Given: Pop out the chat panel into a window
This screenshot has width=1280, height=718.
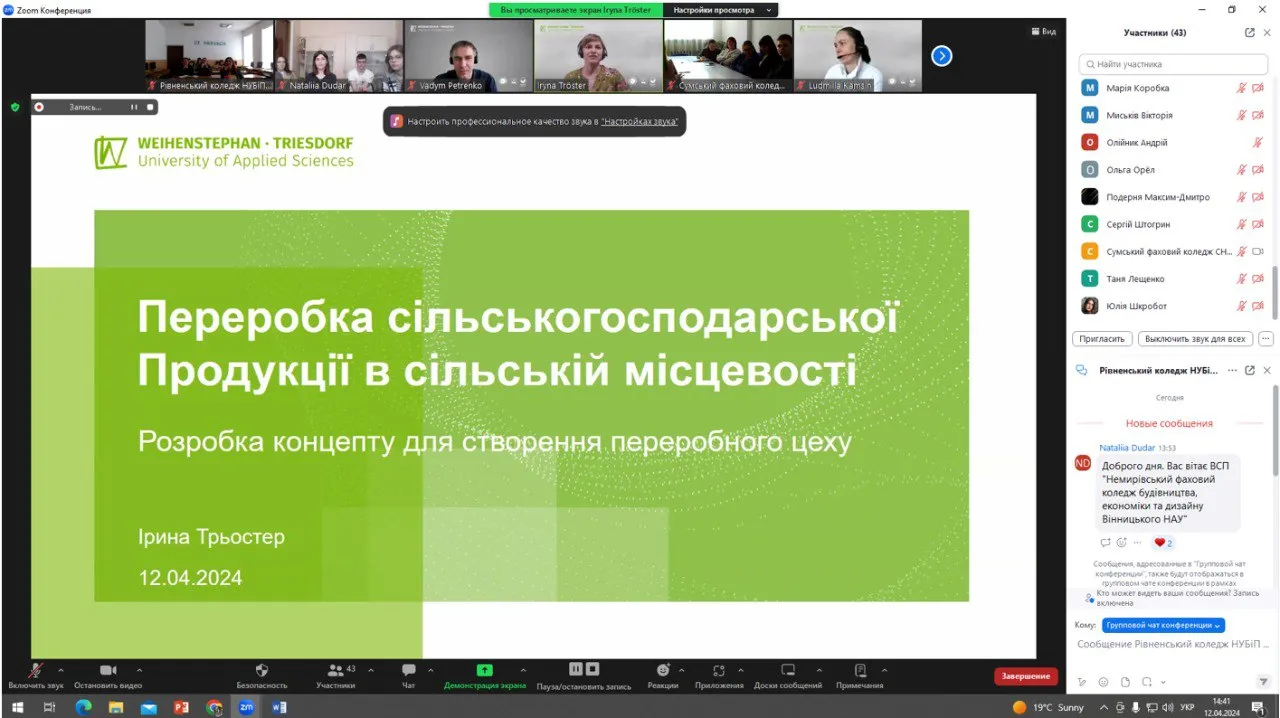Looking at the screenshot, I should tap(1249, 370).
